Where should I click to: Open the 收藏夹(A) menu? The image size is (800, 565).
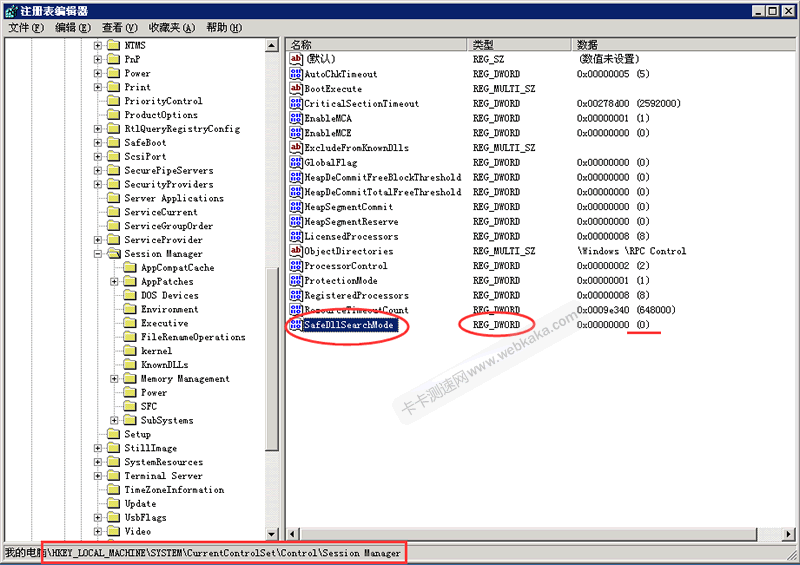pos(171,28)
